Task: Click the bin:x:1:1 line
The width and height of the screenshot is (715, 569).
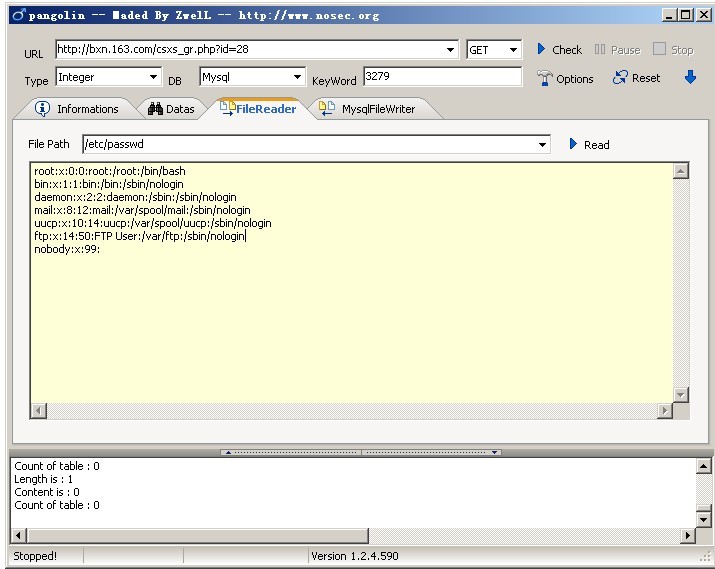Action: tap(109, 184)
